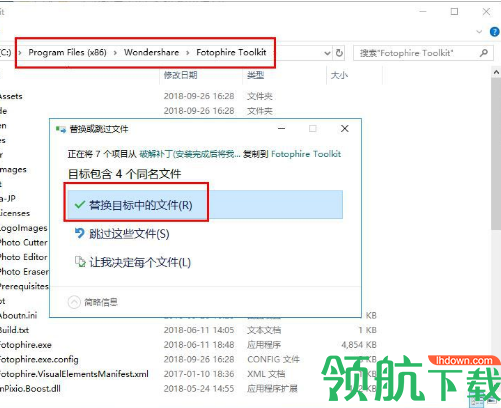This screenshot has width=501, height=408.
Task: Open Fotophire Toolkit destination link in dialog
Action: point(306,154)
